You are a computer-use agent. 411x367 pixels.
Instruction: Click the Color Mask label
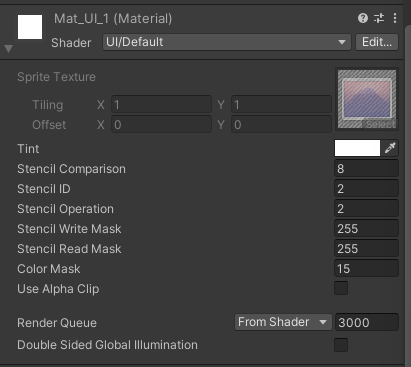point(49,269)
